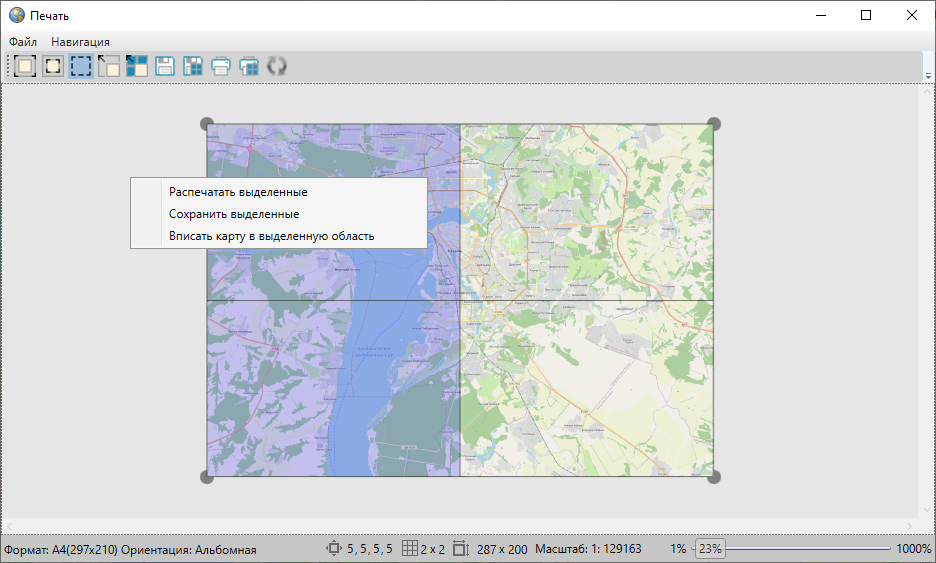Click the first page-frame toolbar icon

click(25, 66)
